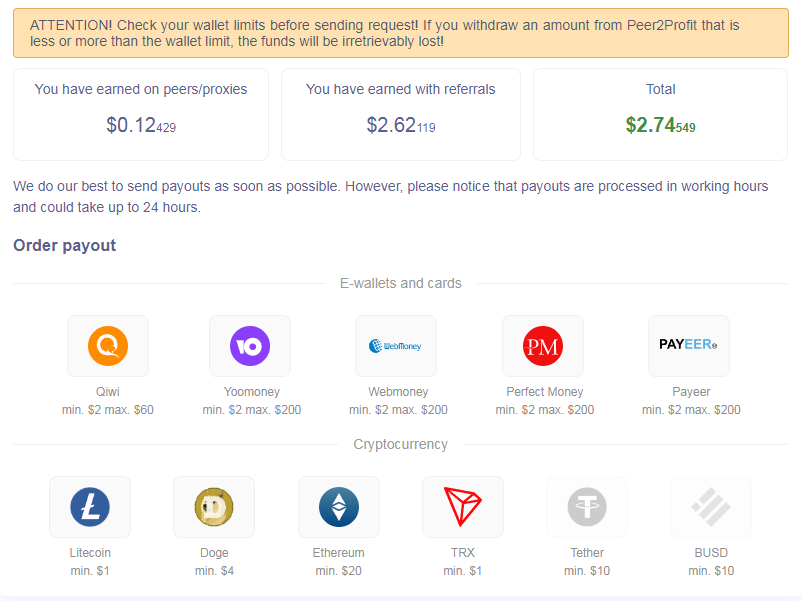Select Perfect Money payout option
The width and height of the screenshot is (803, 601).
click(x=543, y=346)
